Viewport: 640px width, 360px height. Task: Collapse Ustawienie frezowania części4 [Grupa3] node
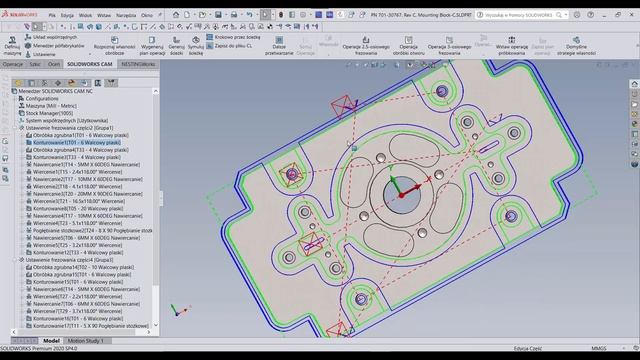coord(16,260)
